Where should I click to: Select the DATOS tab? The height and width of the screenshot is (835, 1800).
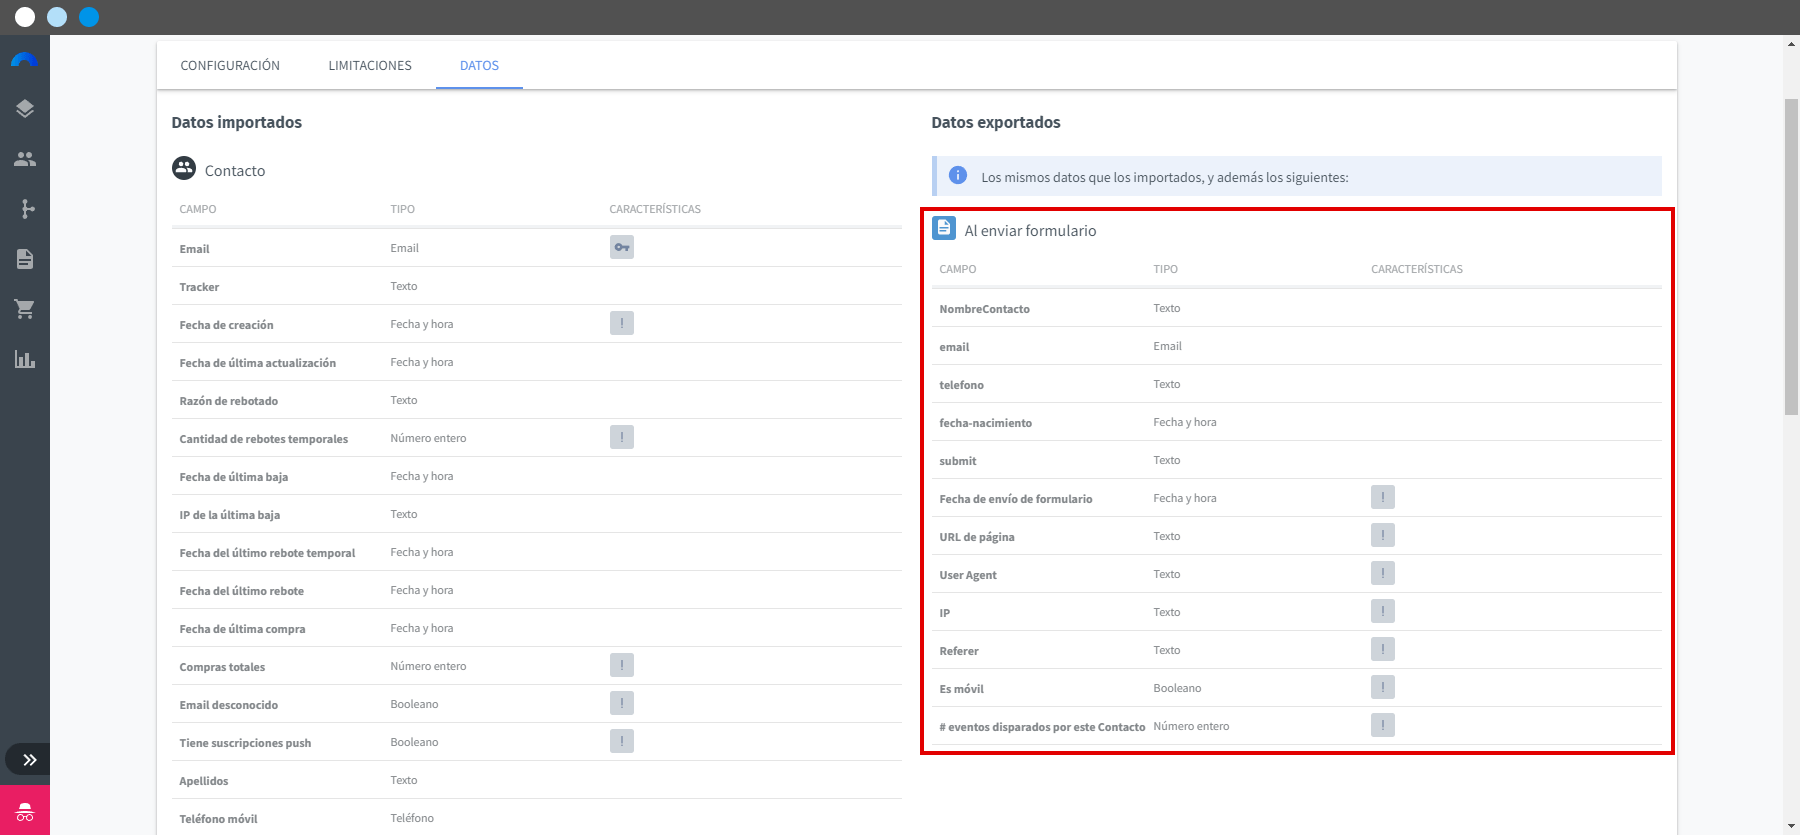point(479,65)
